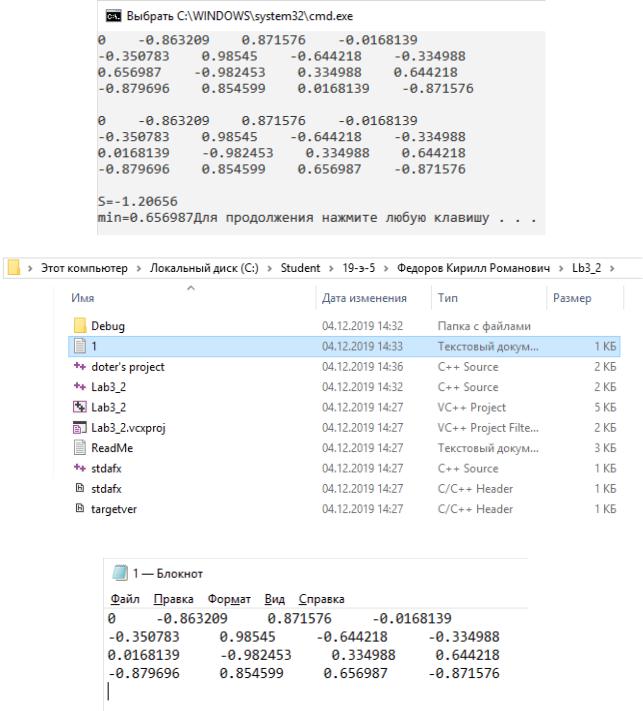643x711 pixels.
Task: Open Файл menu in Notepad
Action: 125,599
